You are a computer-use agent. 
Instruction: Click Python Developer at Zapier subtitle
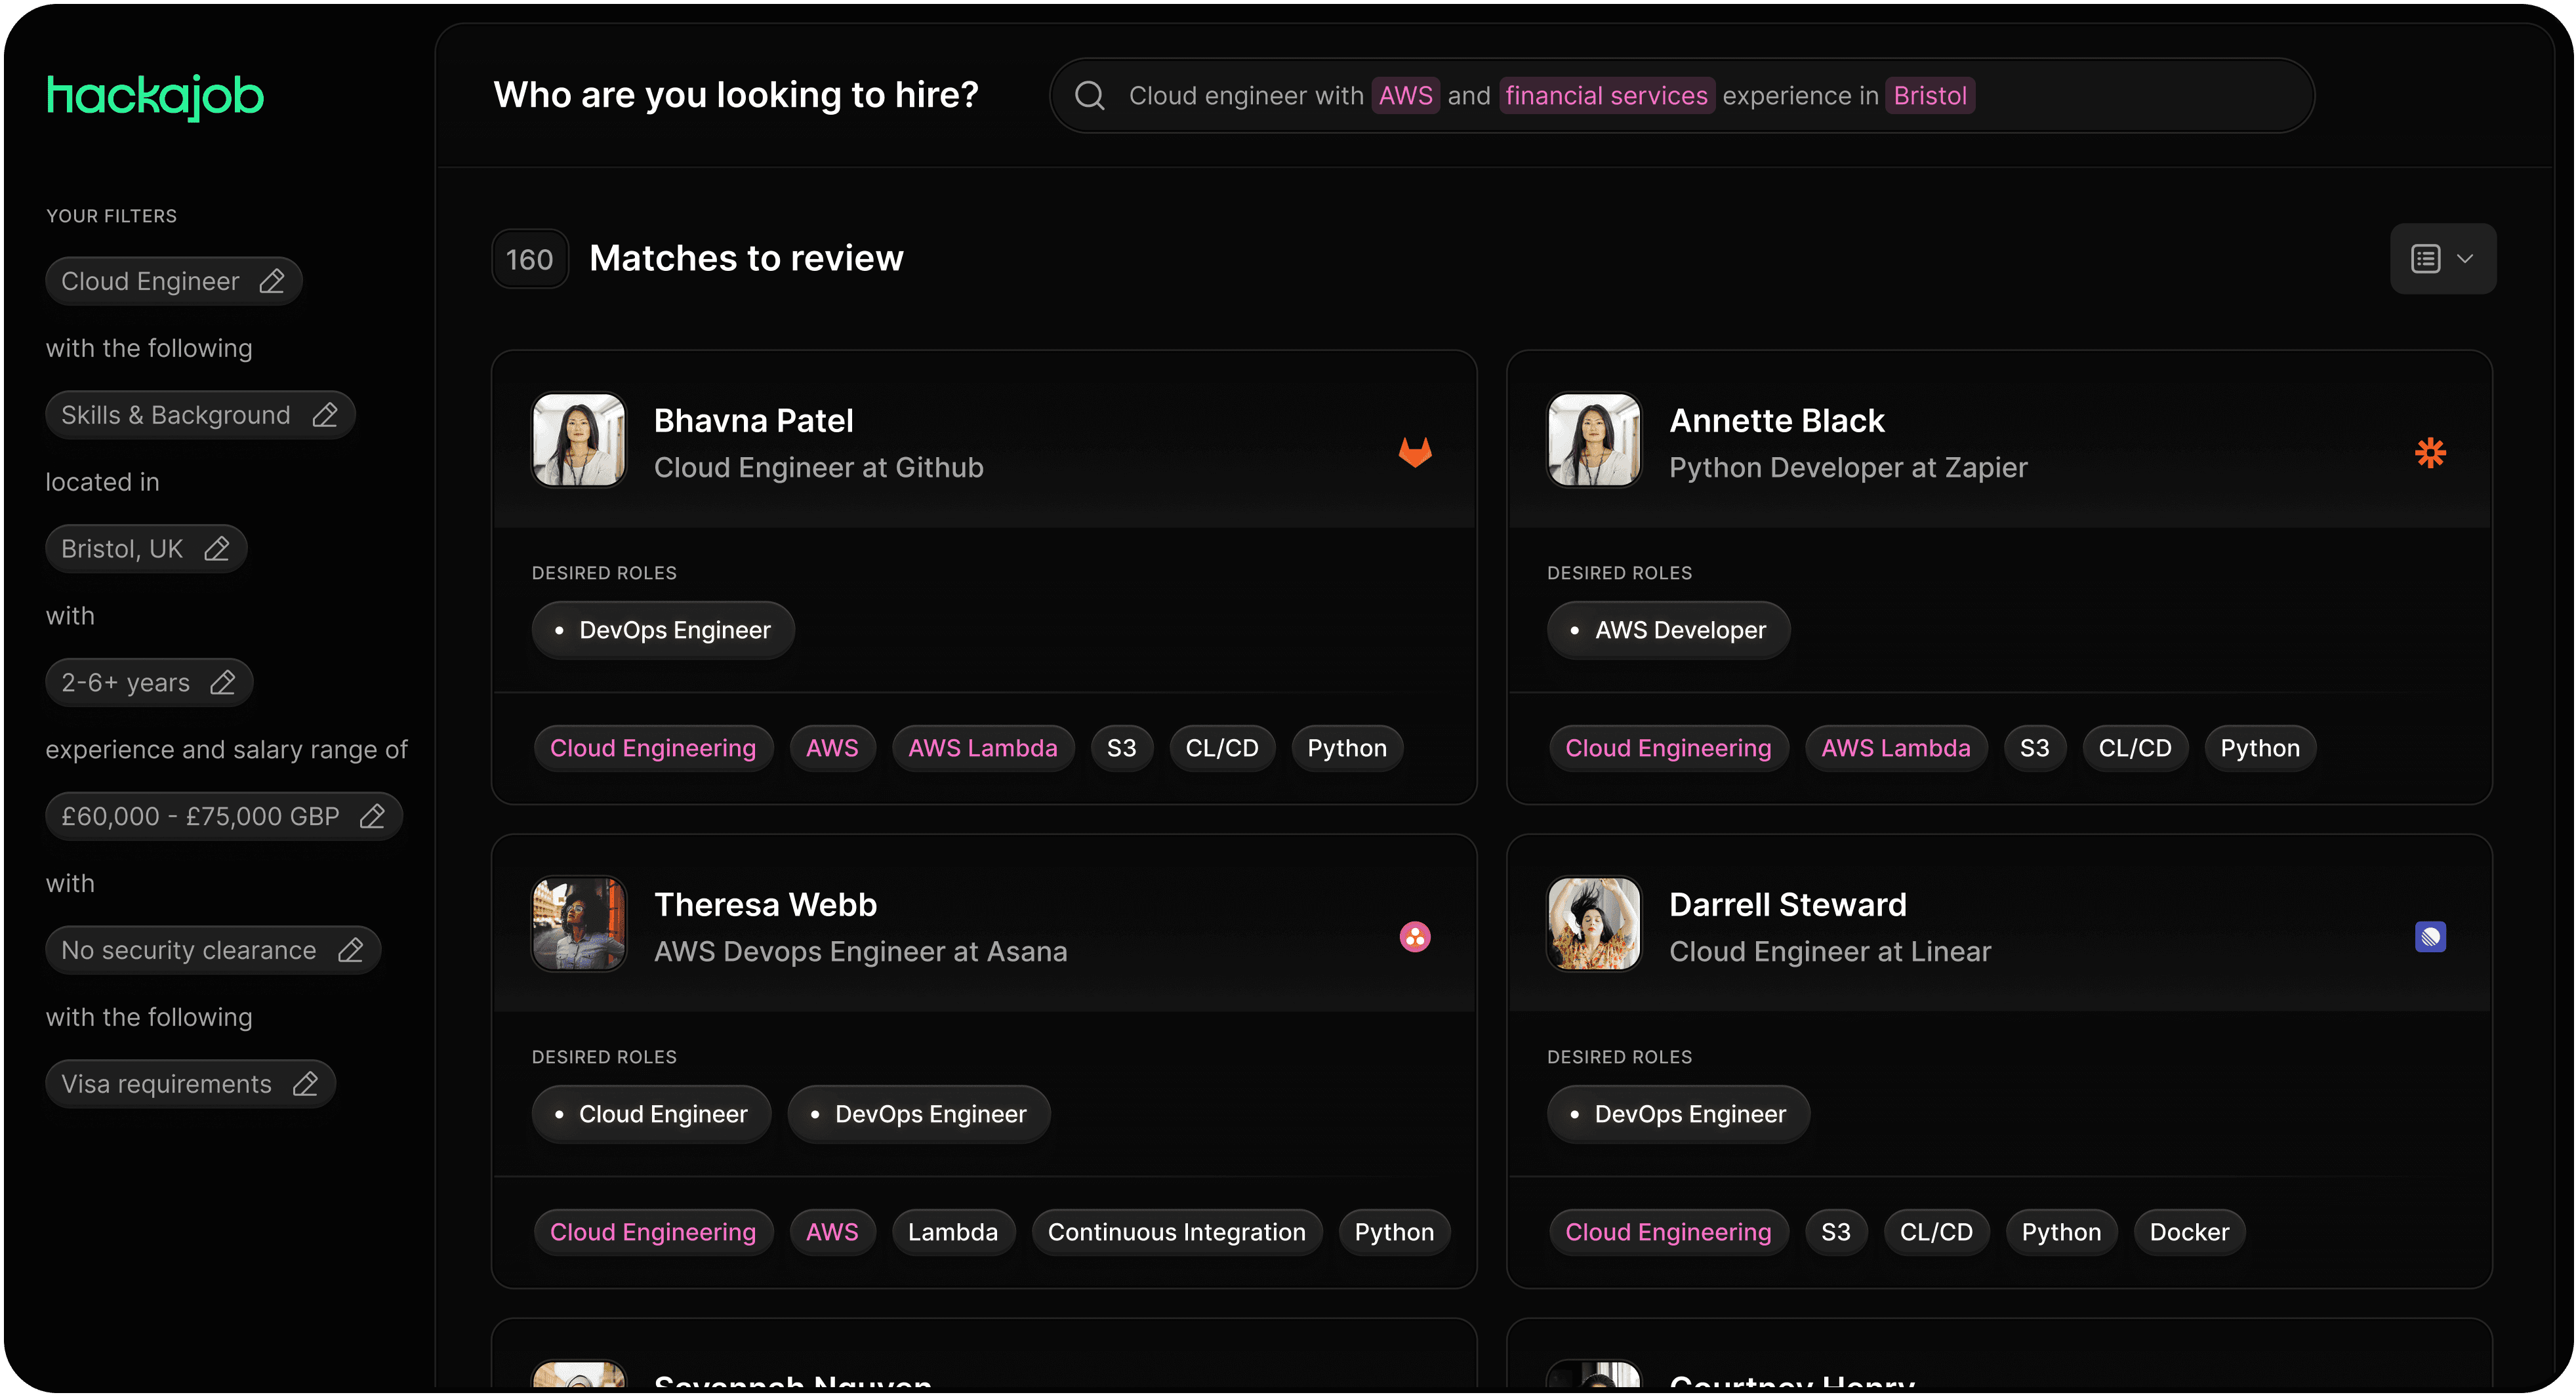tap(1848, 468)
